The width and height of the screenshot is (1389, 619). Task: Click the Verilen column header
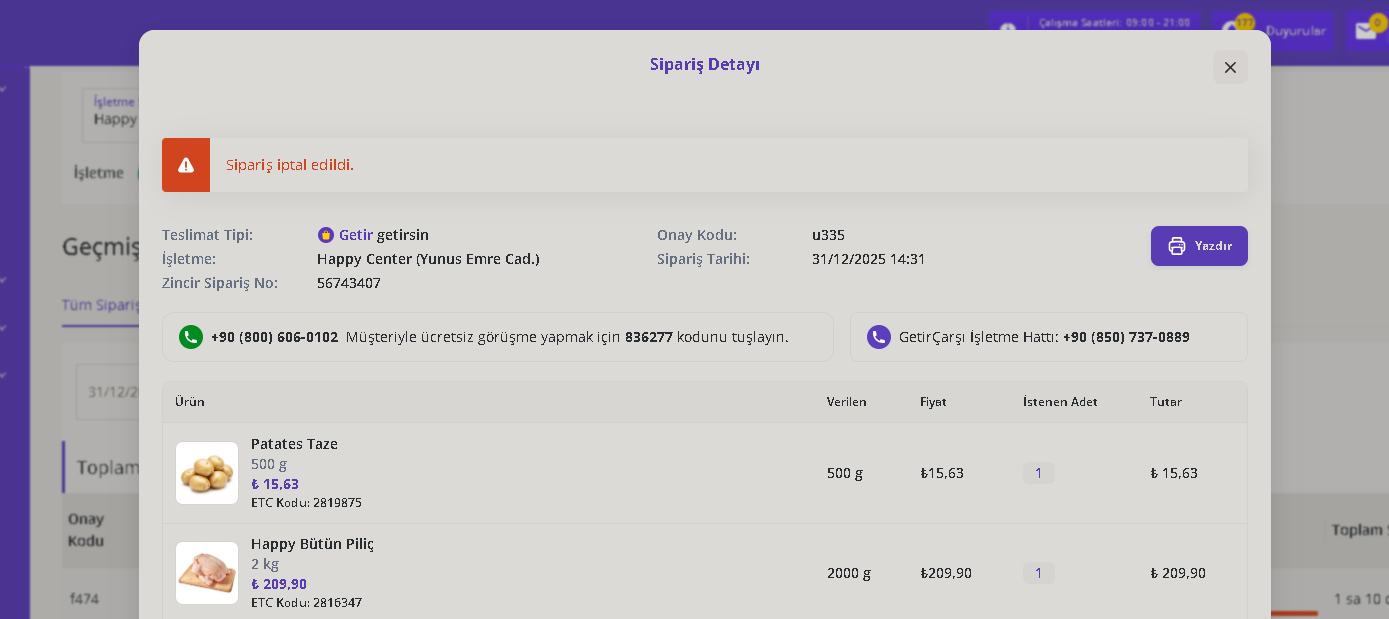pos(847,402)
